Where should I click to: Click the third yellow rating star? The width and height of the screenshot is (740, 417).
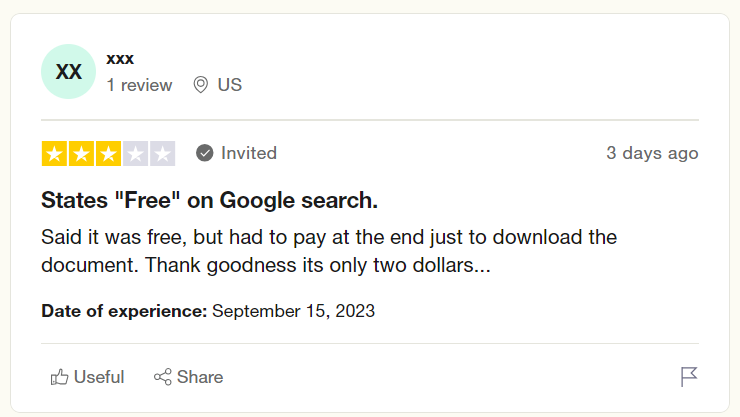click(x=108, y=154)
